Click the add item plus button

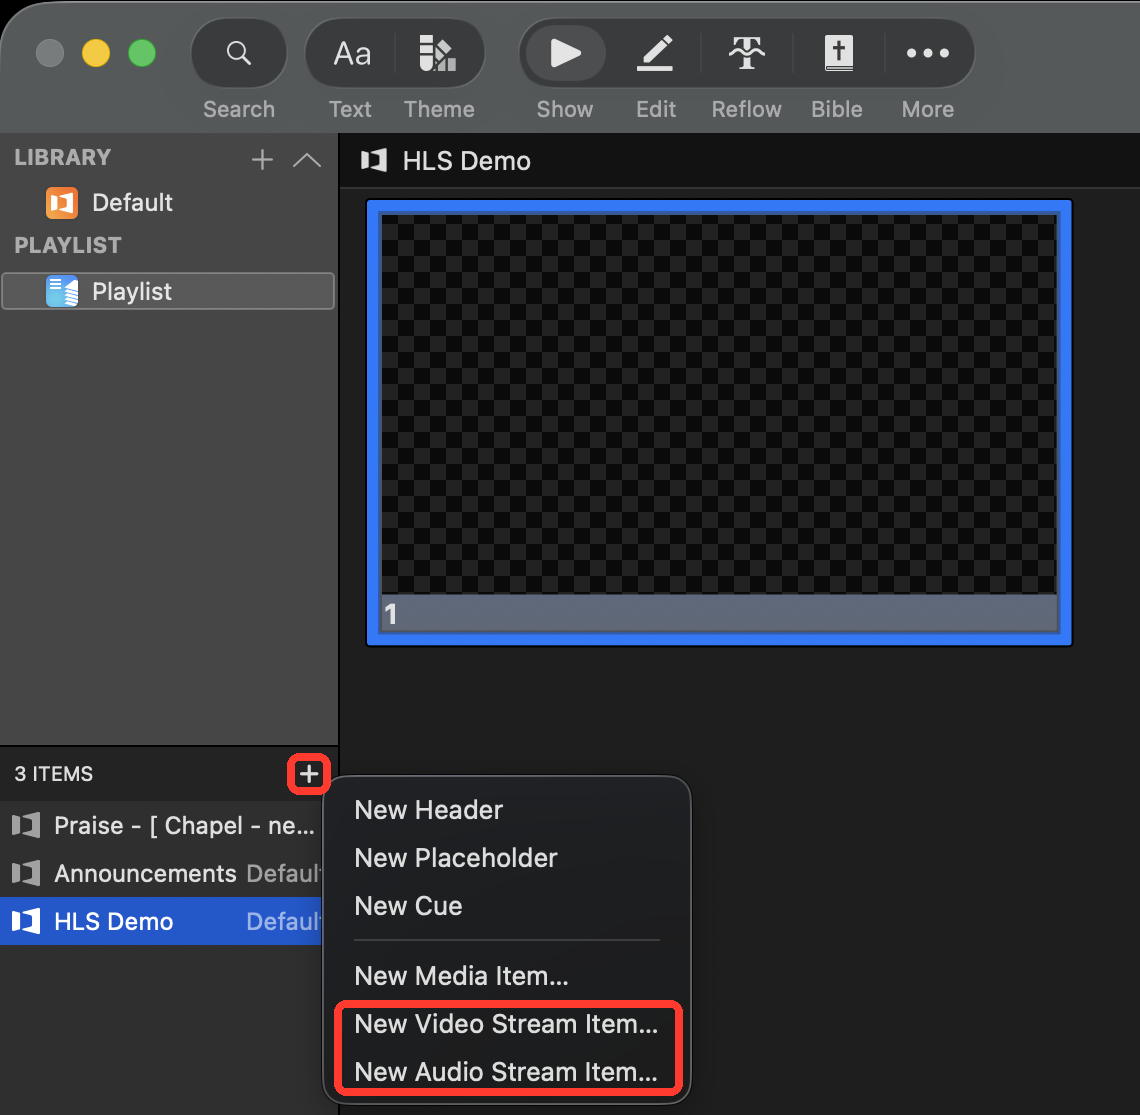[x=309, y=774]
